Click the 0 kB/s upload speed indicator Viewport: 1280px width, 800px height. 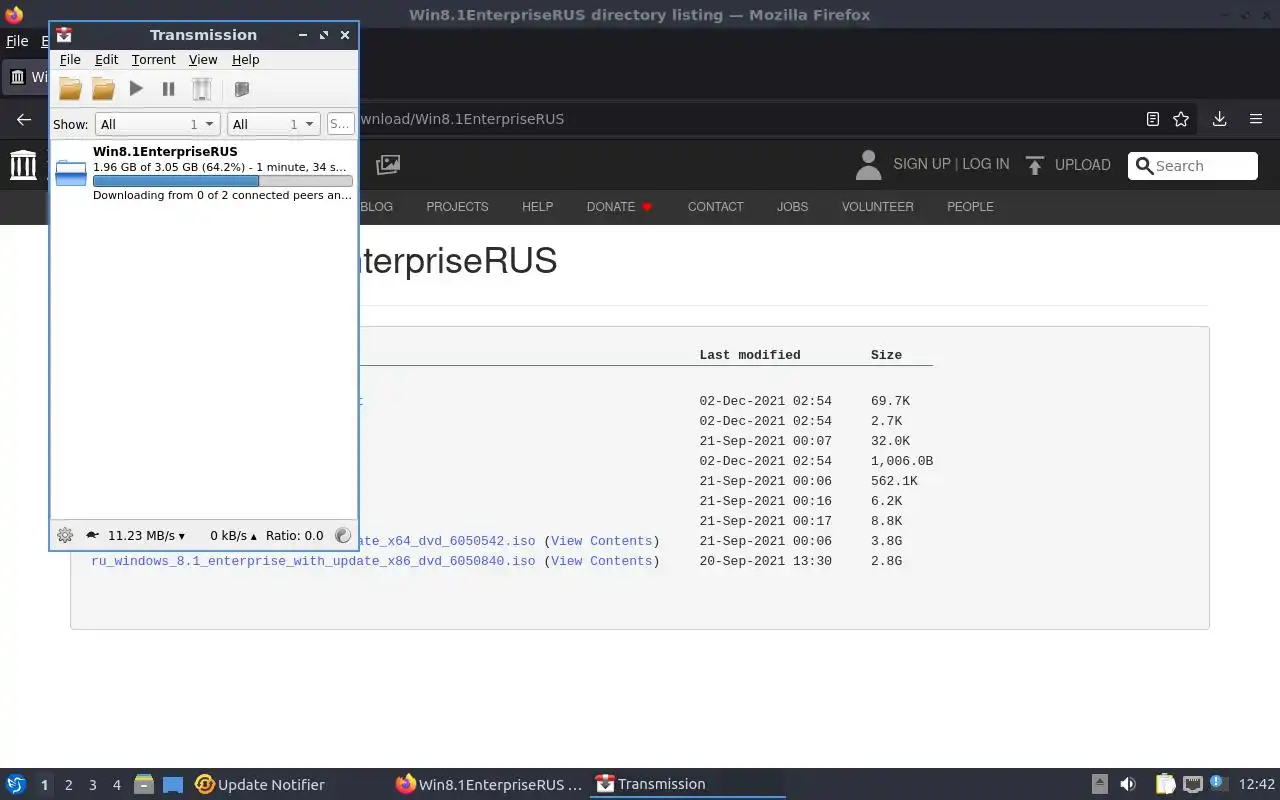point(234,535)
